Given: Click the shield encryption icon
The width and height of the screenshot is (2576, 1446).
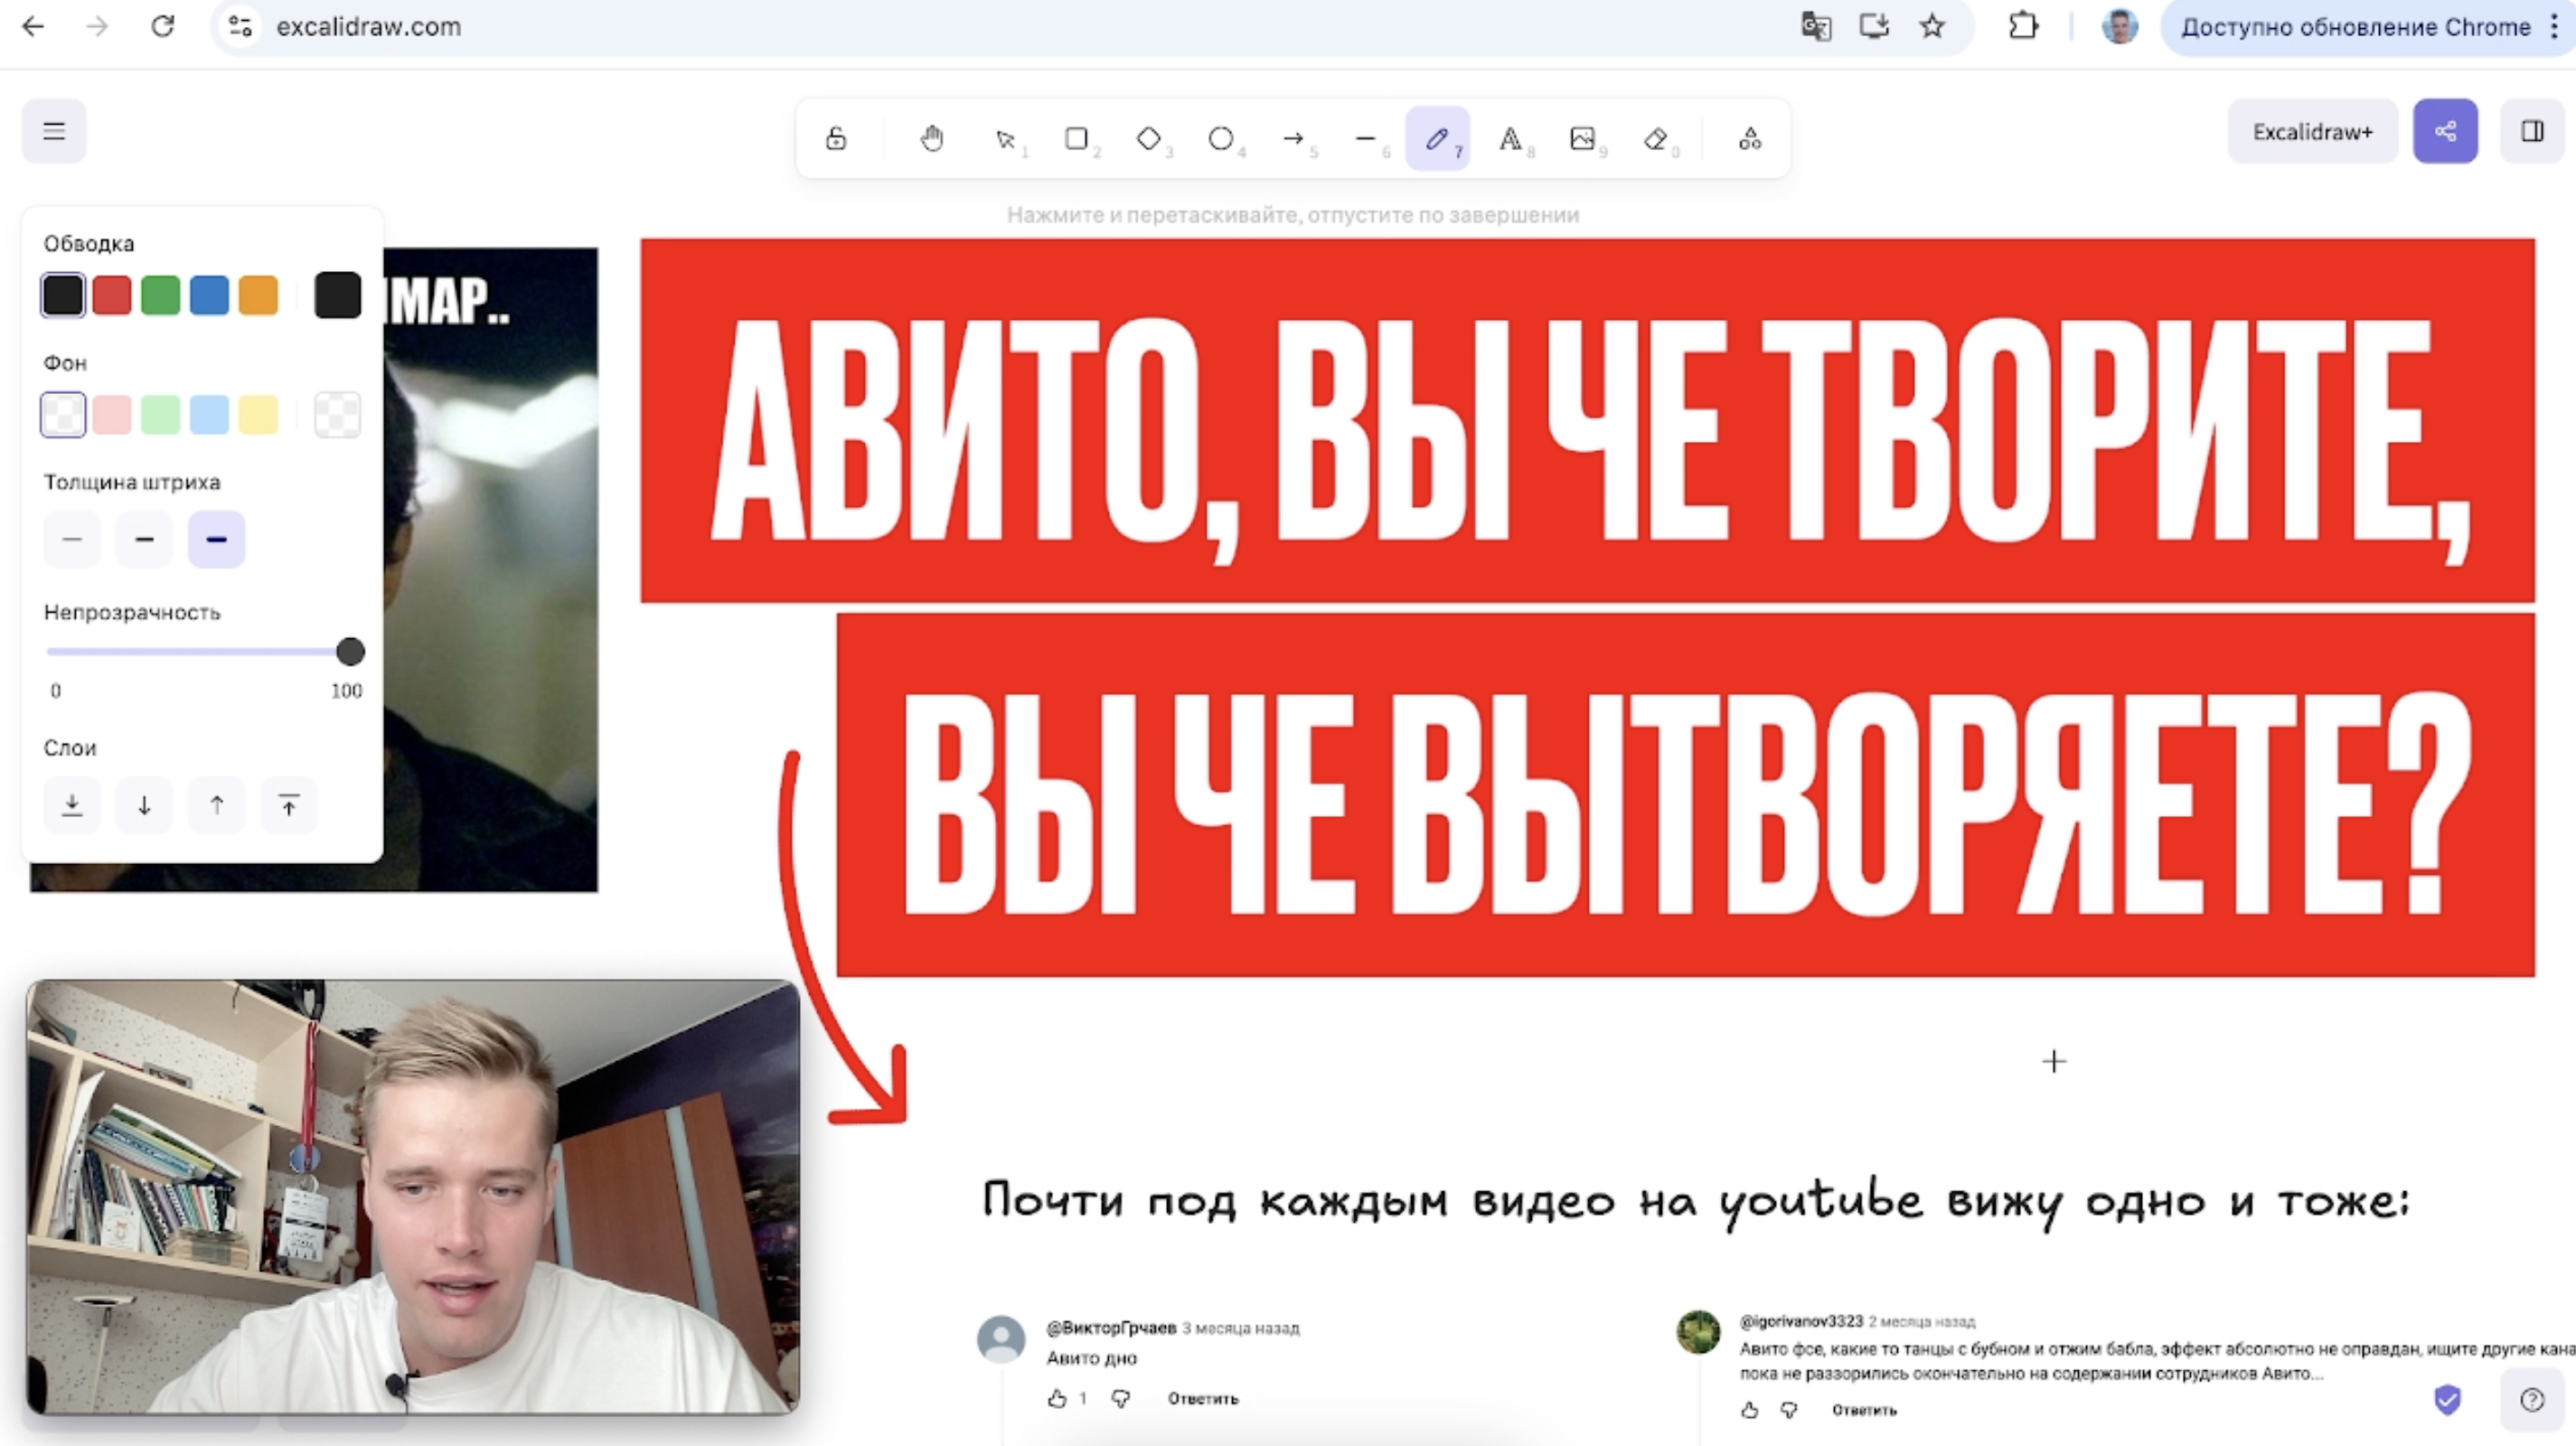Looking at the screenshot, I should coord(2447,1399).
